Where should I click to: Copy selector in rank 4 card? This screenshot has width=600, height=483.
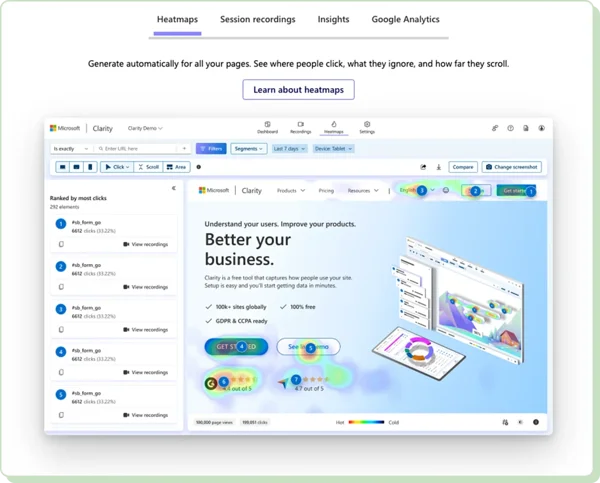click(x=61, y=372)
